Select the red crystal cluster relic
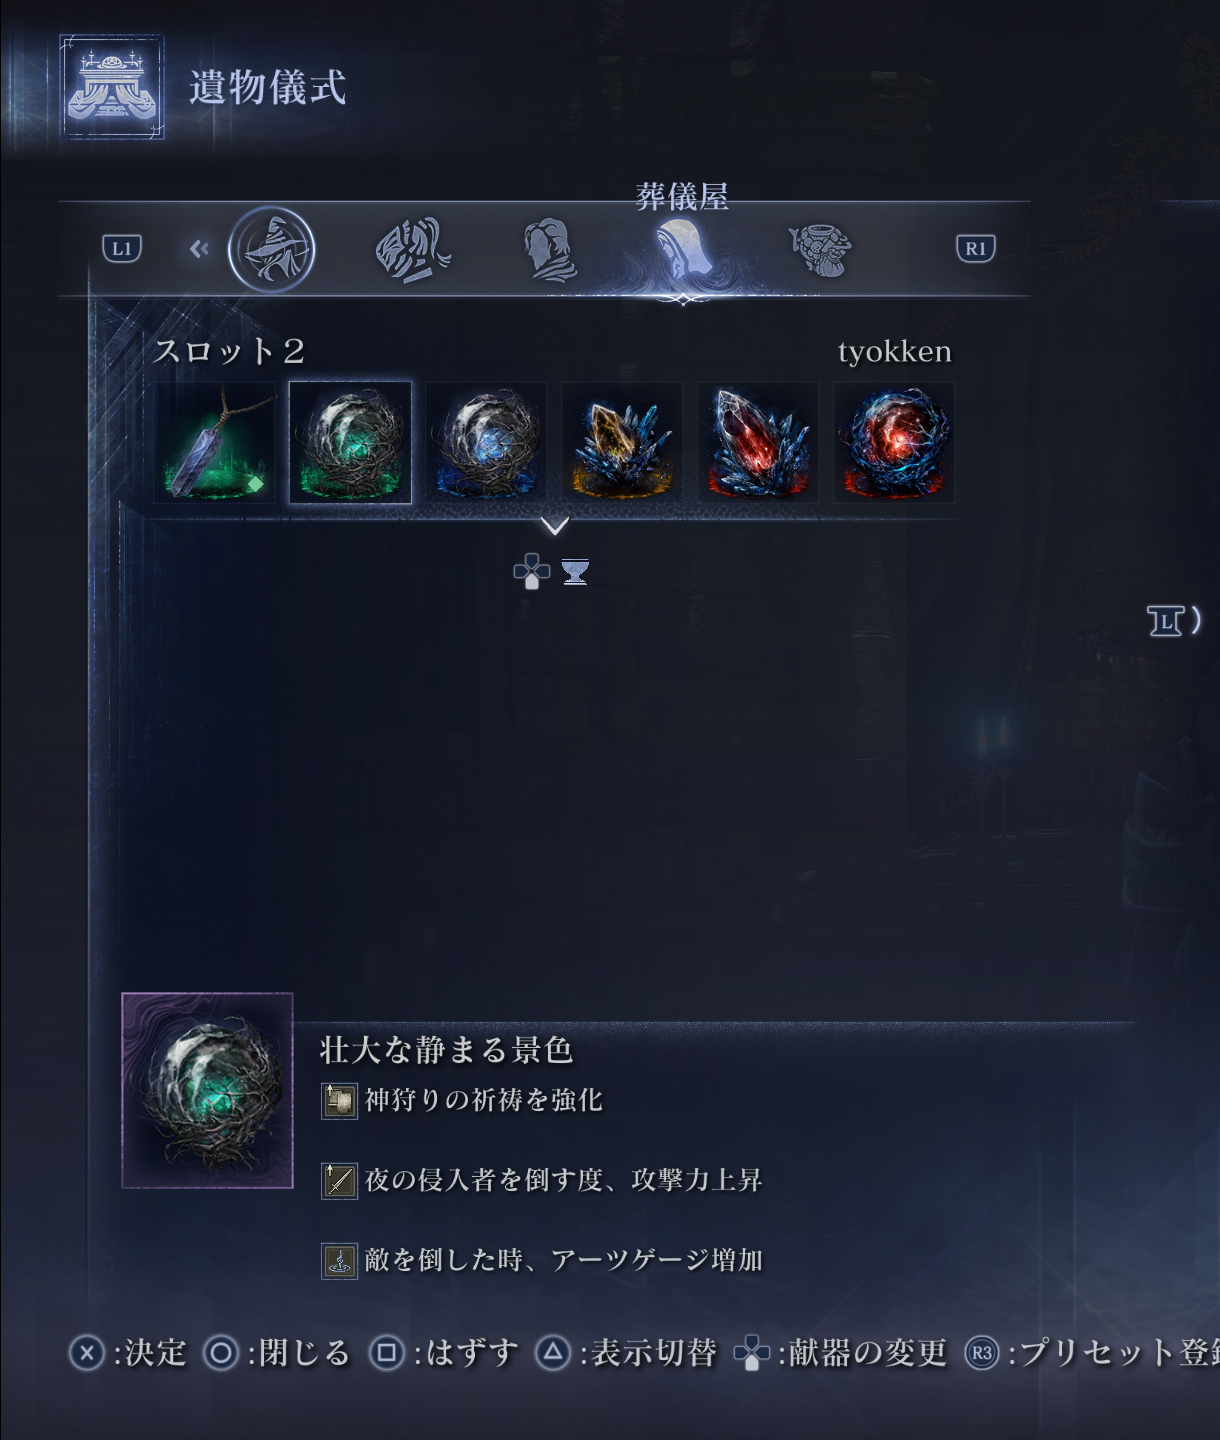The width and height of the screenshot is (1220, 1440). tap(758, 442)
